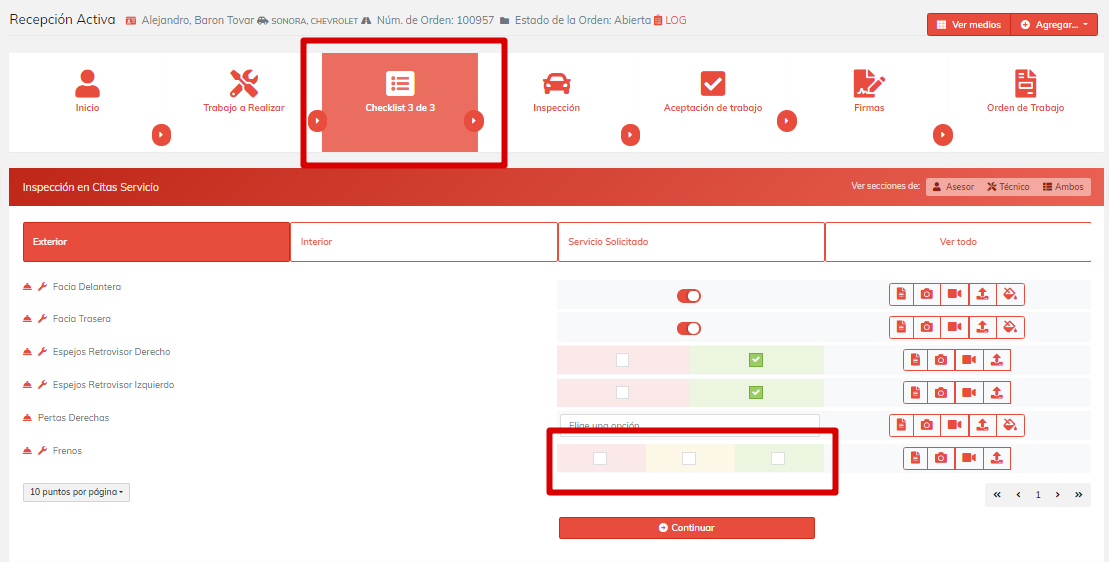Switch to the Servicio Solicitado tab
Screen dimensions: 1109x562
pos(690,242)
